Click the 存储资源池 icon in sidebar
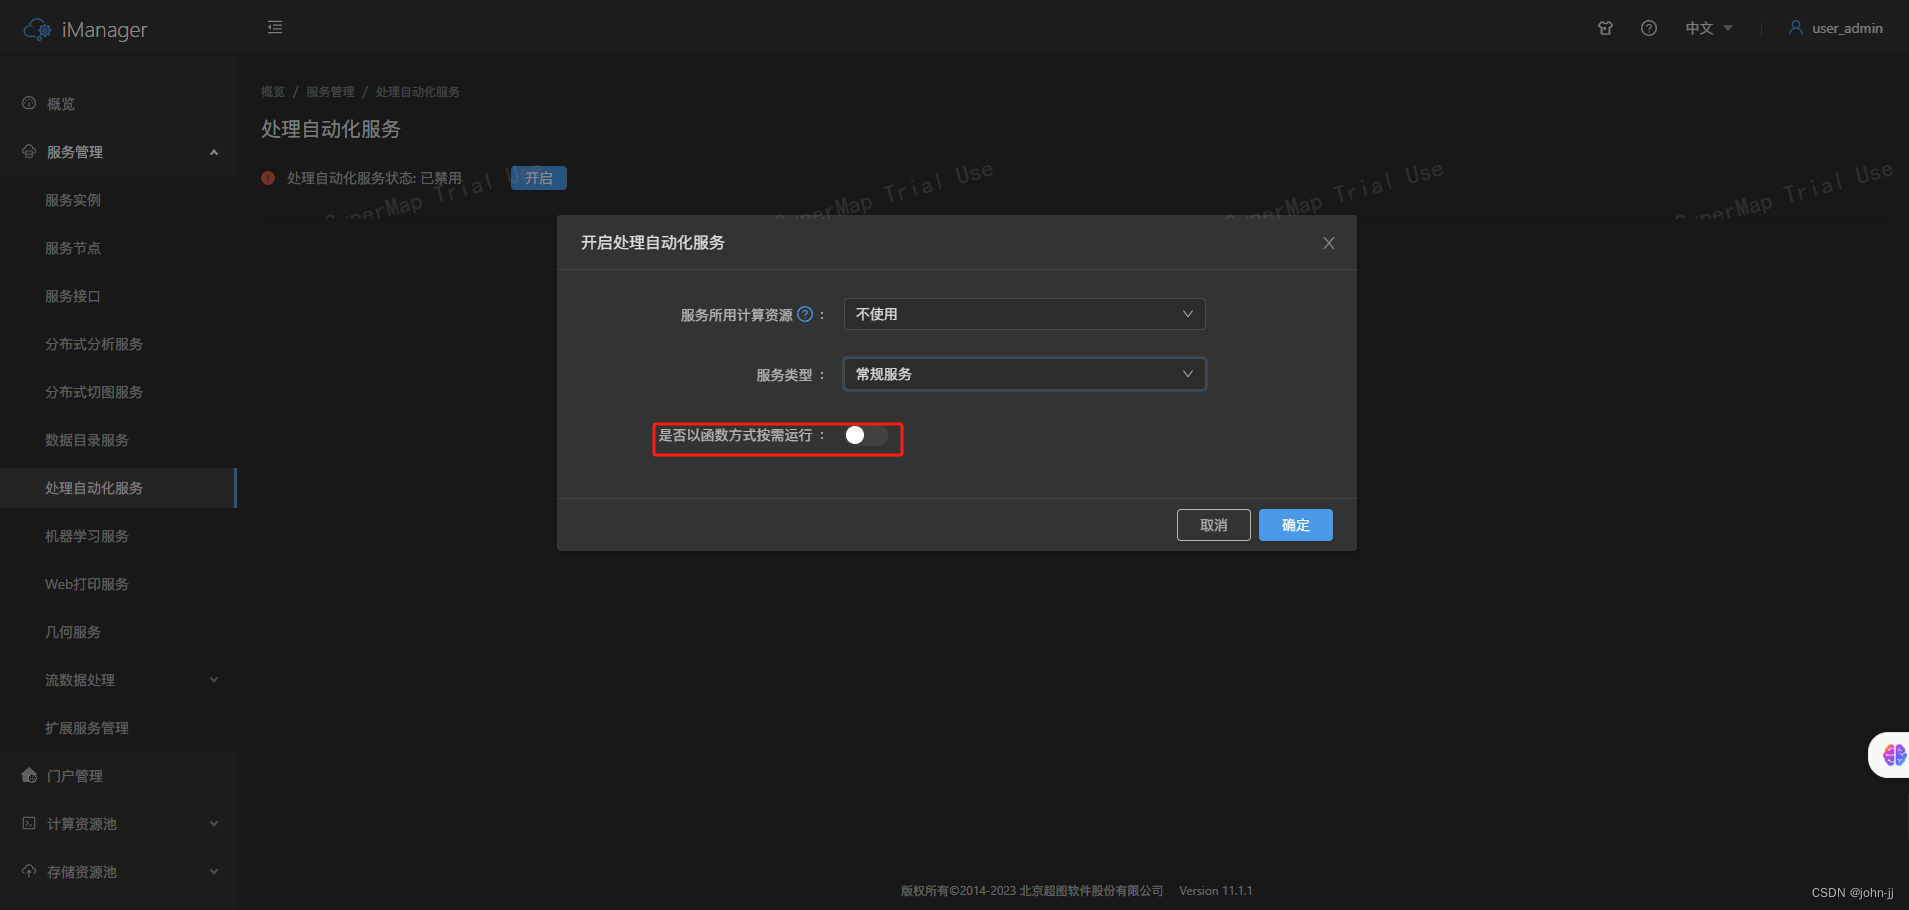Image resolution: width=1909 pixels, height=910 pixels. pyautogui.click(x=29, y=871)
